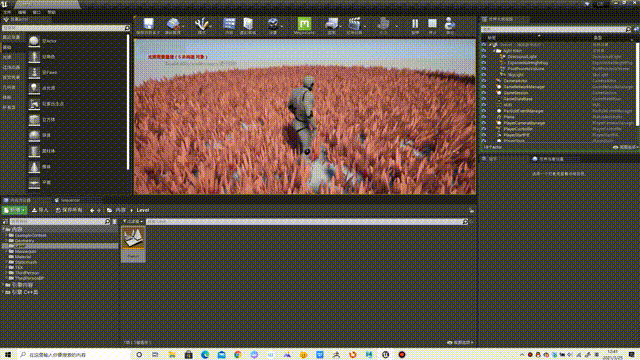
Task: Open the Windows Start button
Action: (x=8, y=355)
